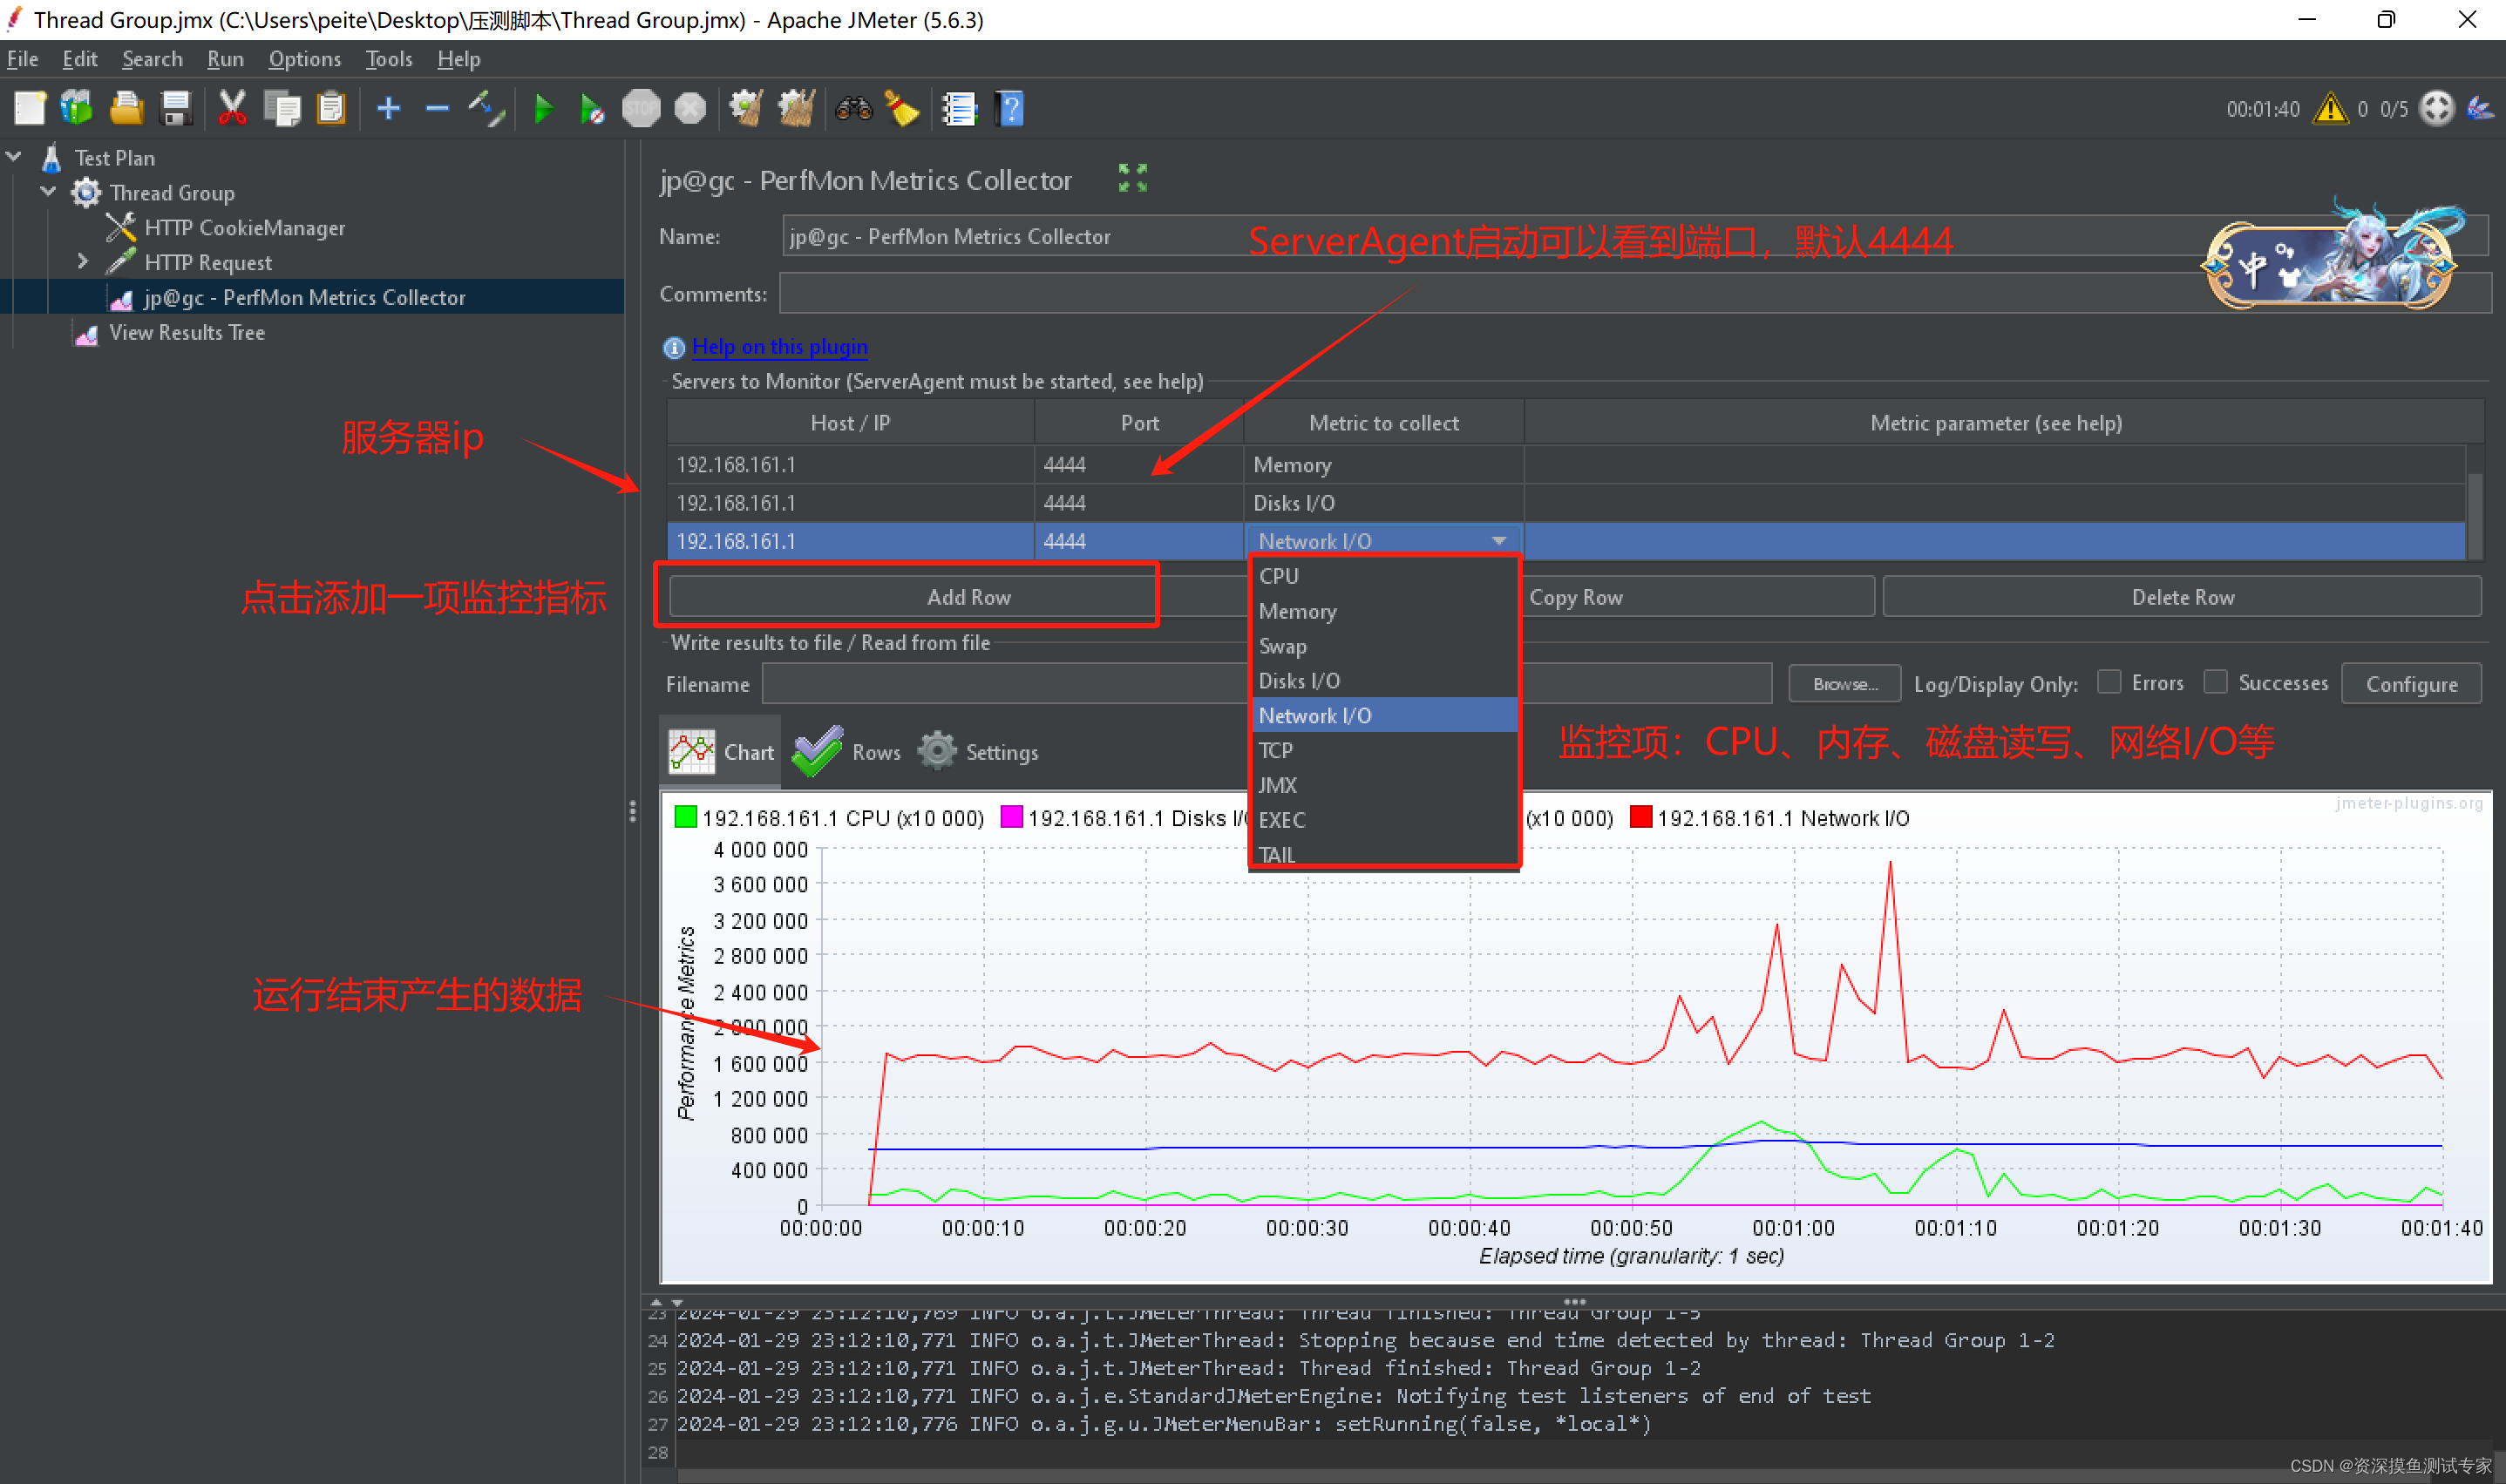The height and width of the screenshot is (1484, 2506).
Task: Choose Swap in the metric dropdown
Action: [x=1384, y=646]
